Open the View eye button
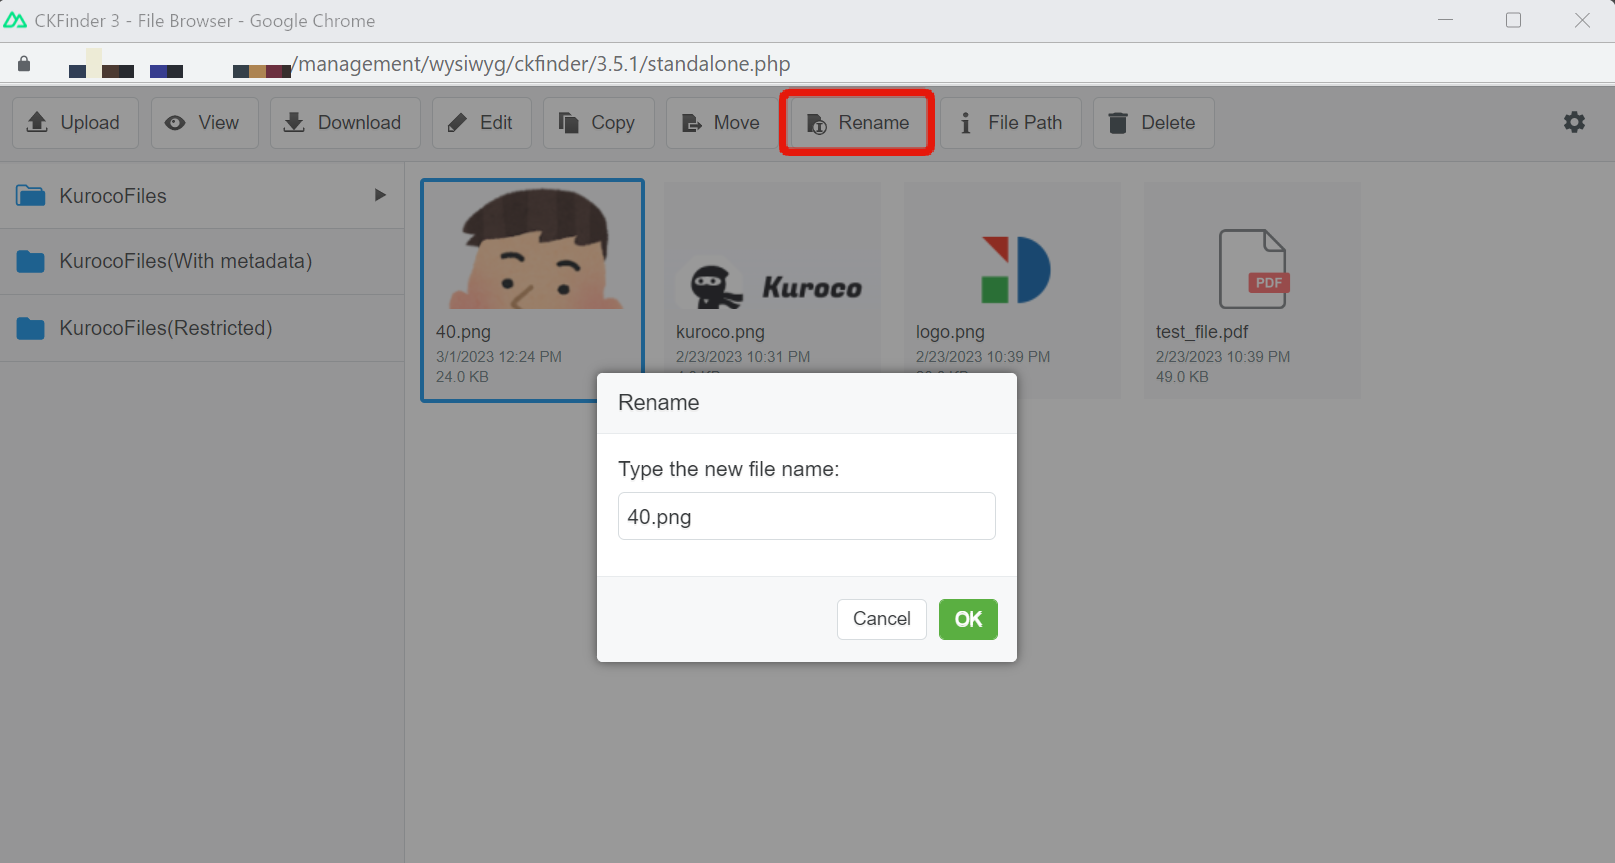Viewport: 1615px width, 863px height. 204,123
